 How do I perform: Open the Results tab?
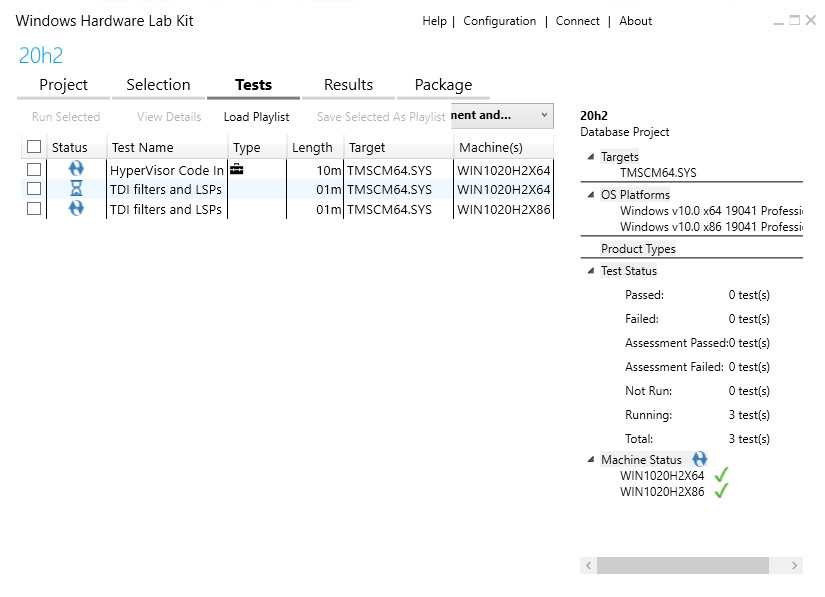click(x=348, y=85)
